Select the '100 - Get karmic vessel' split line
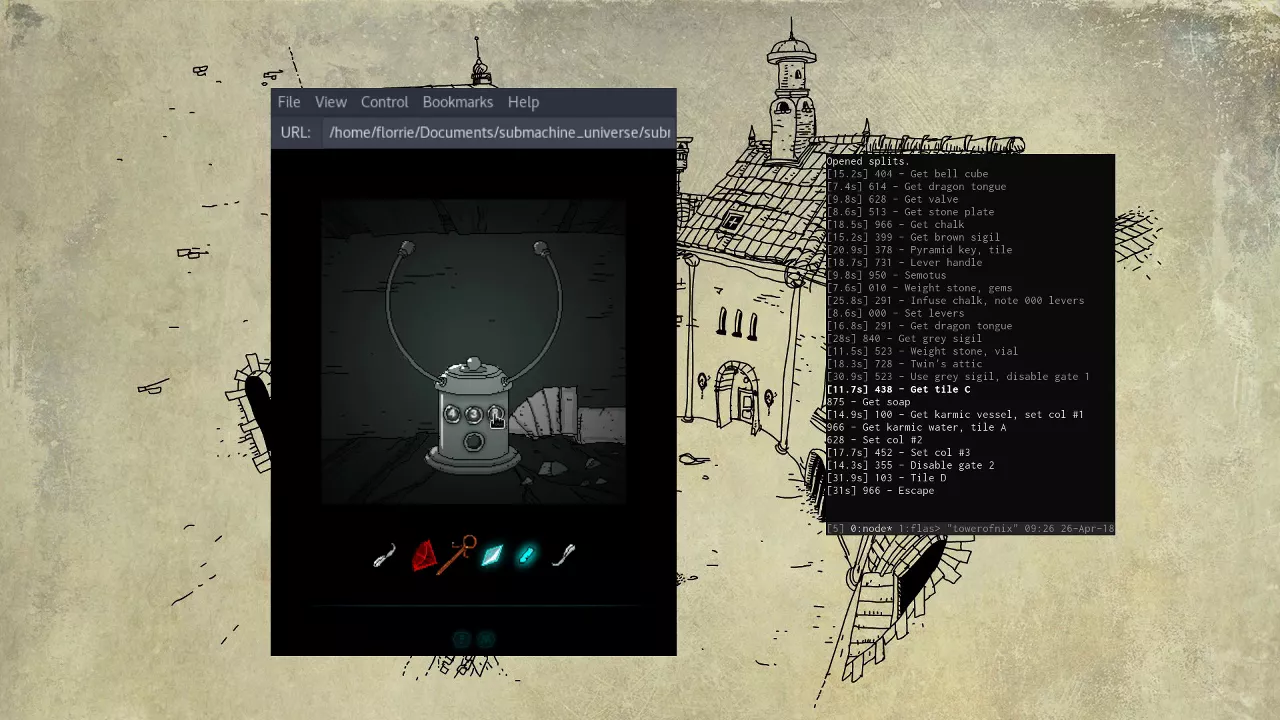This screenshot has width=1280, height=720. (x=955, y=415)
